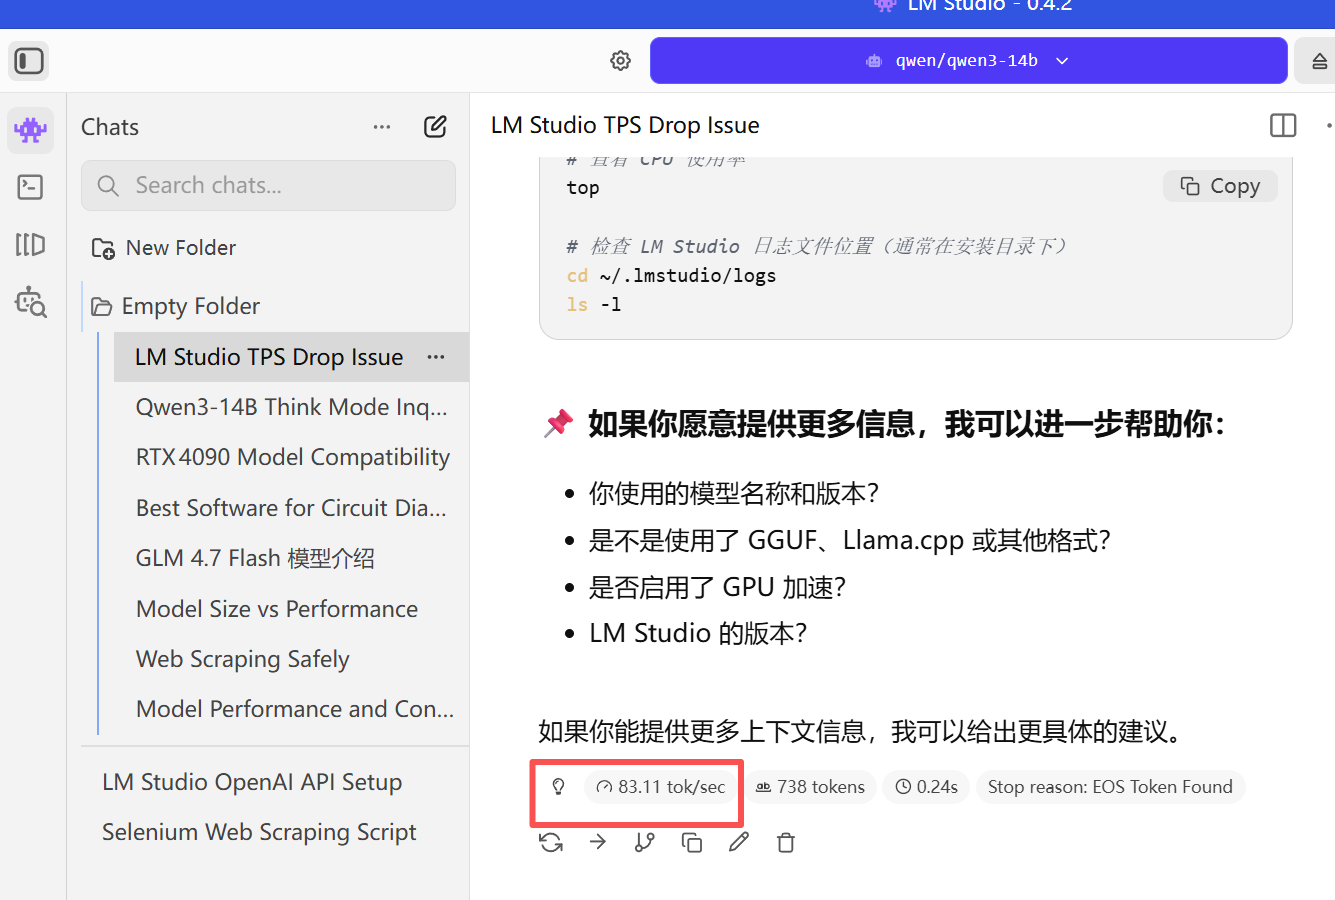Image resolution: width=1335 pixels, height=900 pixels.
Task: Start a new chat with the compose icon
Action: click(435, 127)
